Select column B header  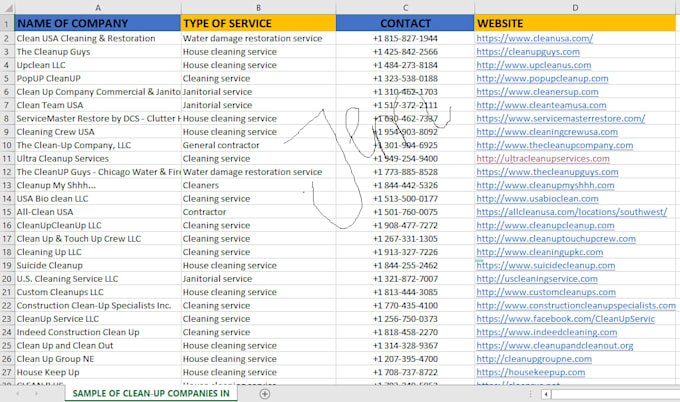(258, 7)
